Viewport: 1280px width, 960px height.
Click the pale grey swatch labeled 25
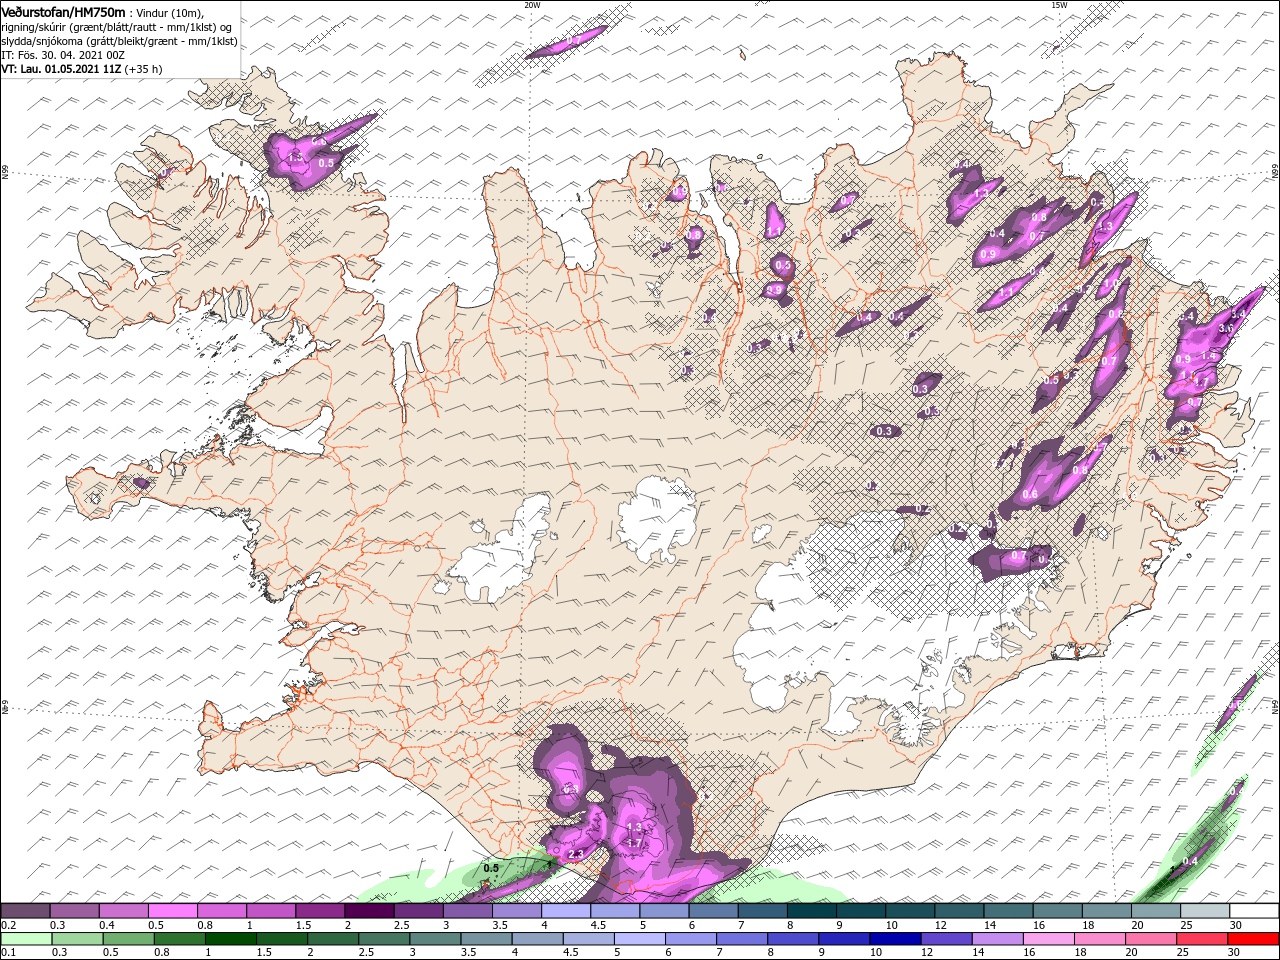tap(1205, 911)
